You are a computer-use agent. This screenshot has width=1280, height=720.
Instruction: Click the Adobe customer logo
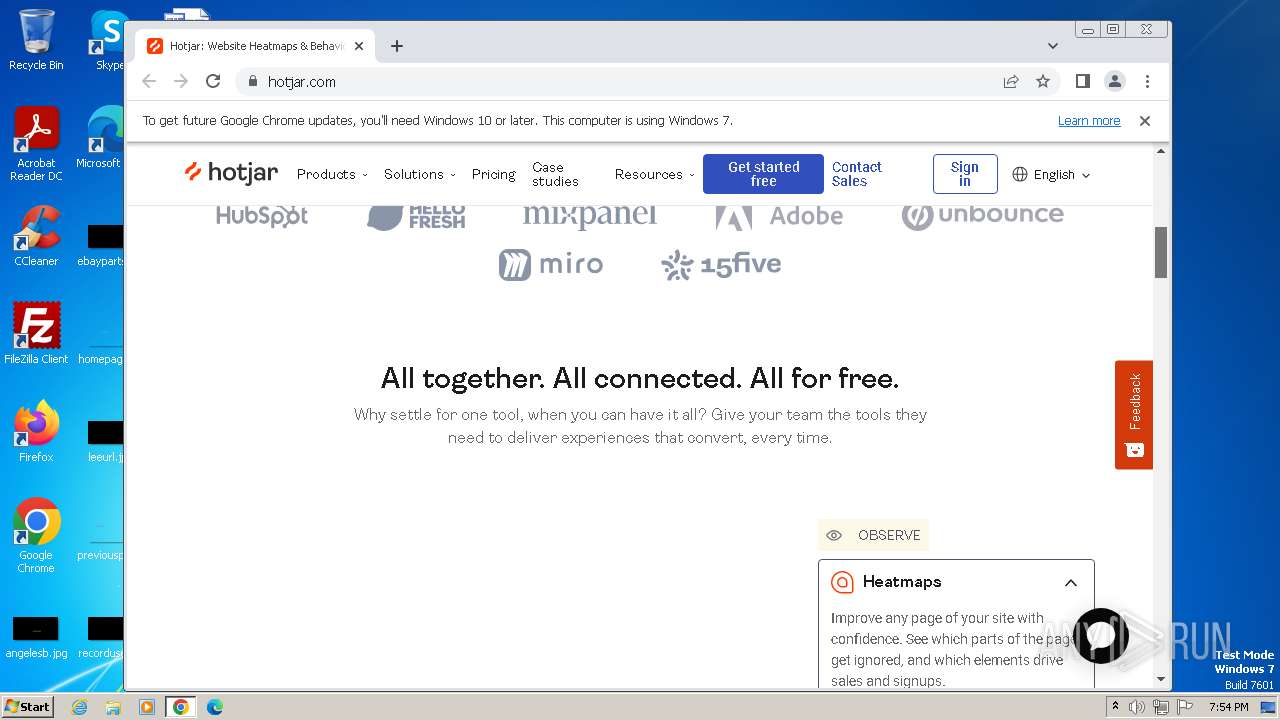coord(779,215)
